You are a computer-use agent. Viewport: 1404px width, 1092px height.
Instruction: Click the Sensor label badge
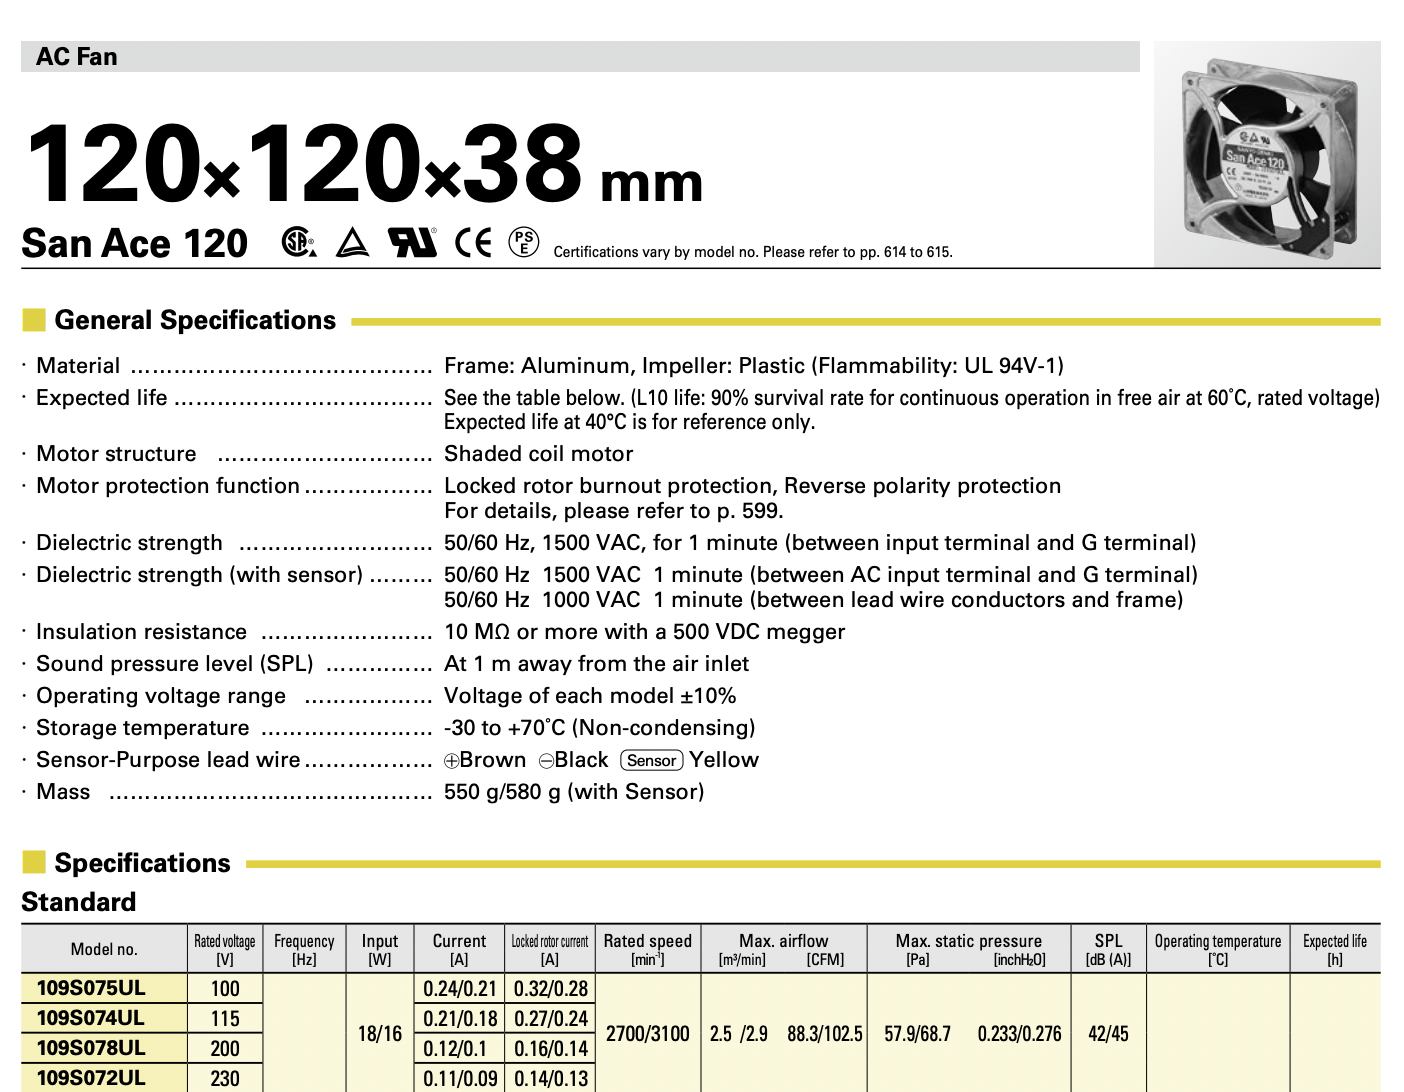coord(652,760)
